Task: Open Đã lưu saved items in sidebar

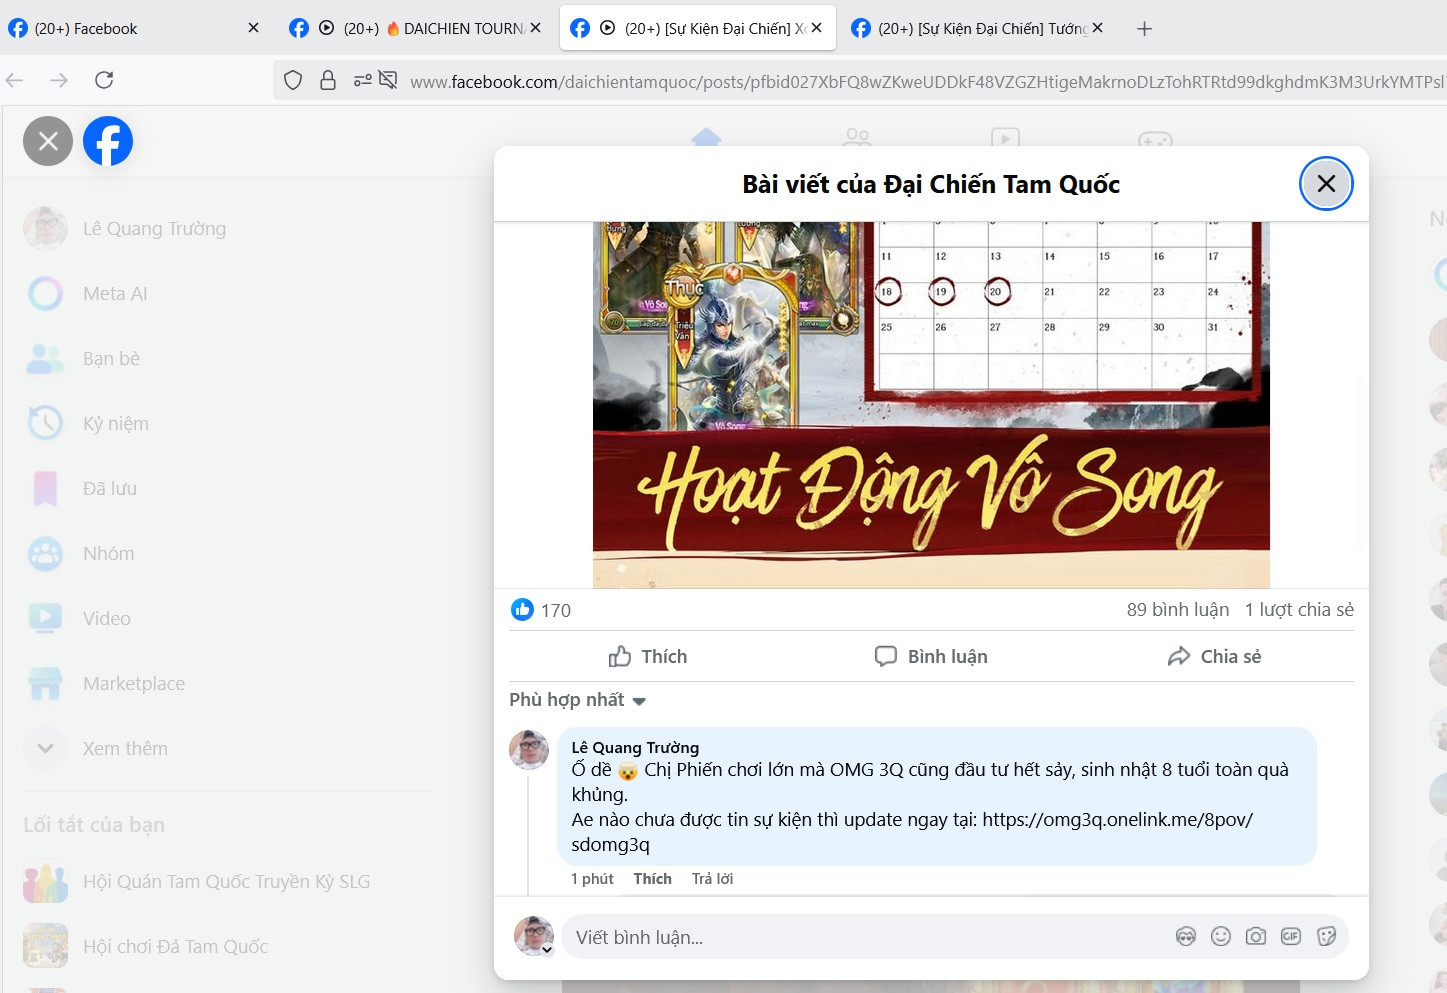Action: click(228, 489)
